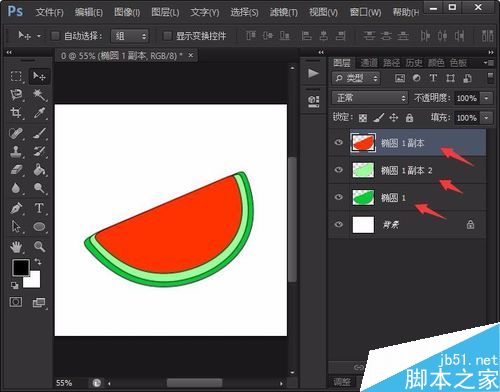Filter layers by smart object type
500x392 pixels.
[x=467, y=78]
